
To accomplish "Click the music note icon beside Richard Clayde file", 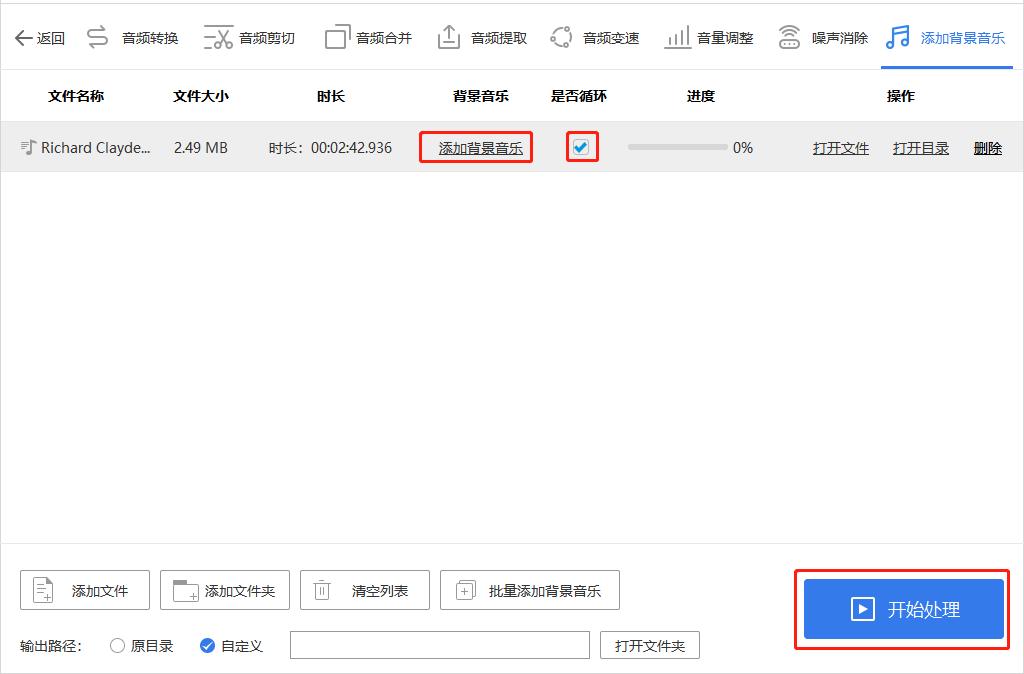I will pos(28,147).
